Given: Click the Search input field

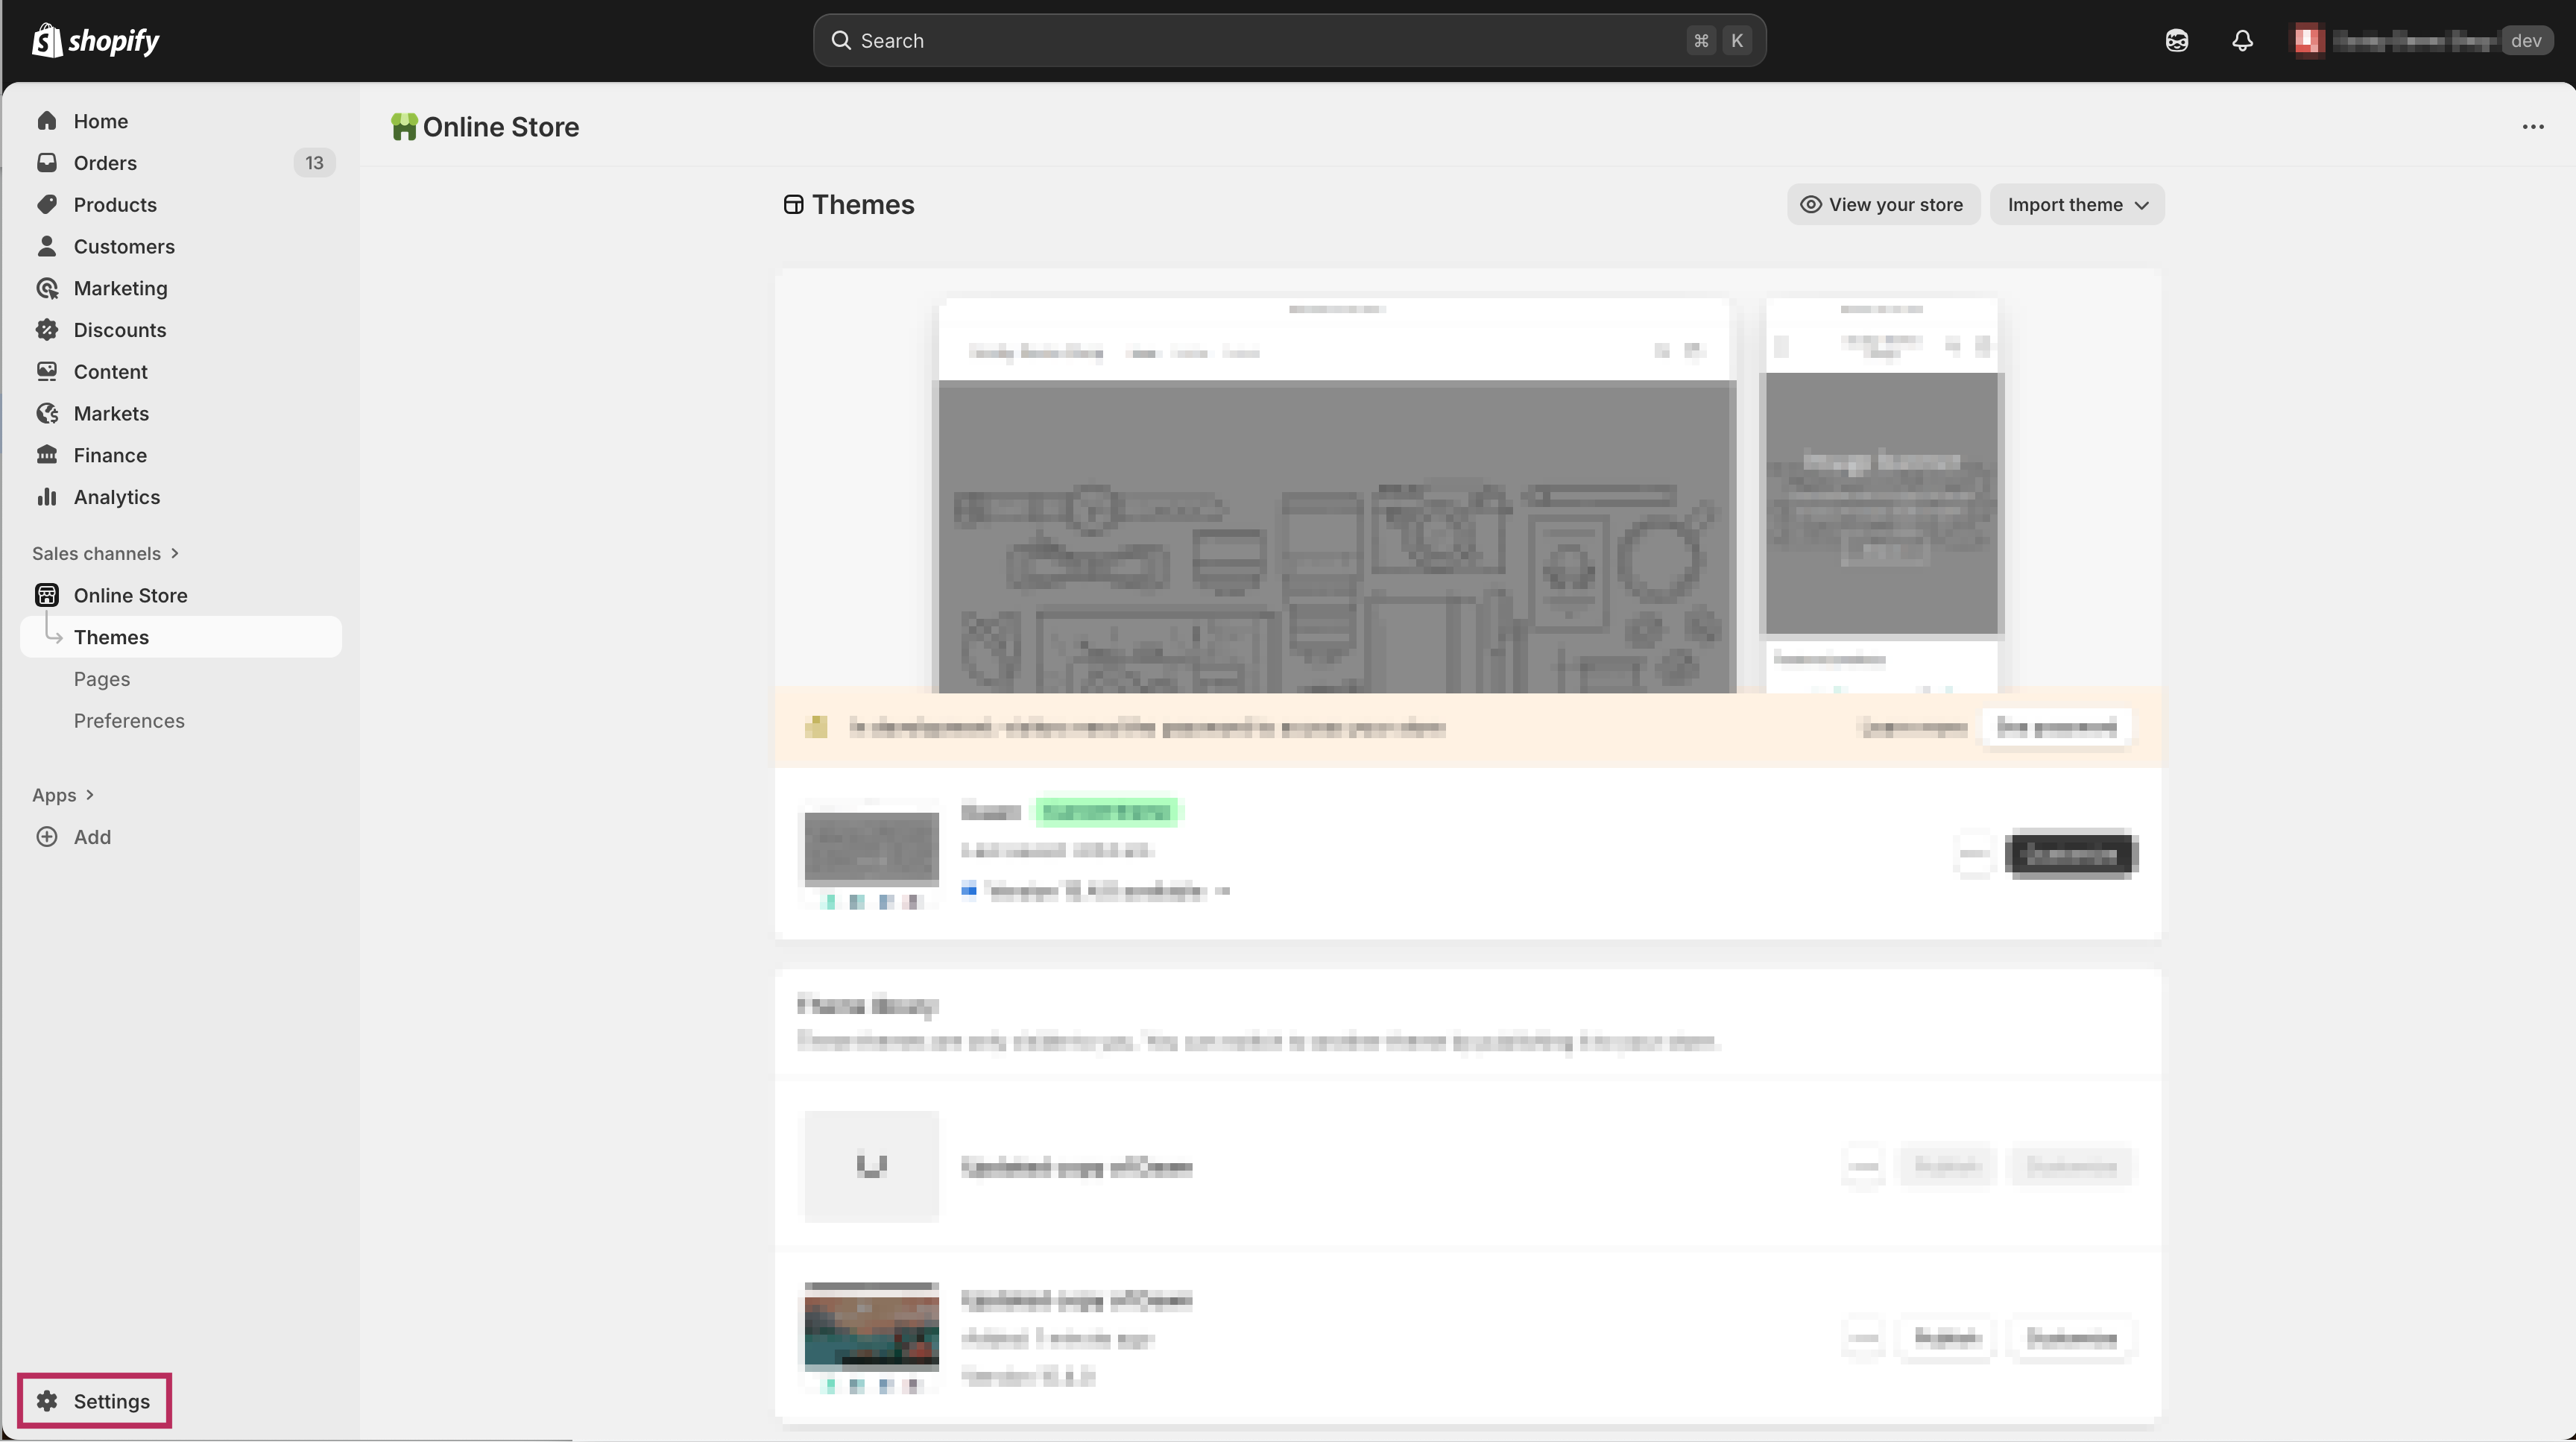Looking at the screenshot, I should tap(1260, 41).
